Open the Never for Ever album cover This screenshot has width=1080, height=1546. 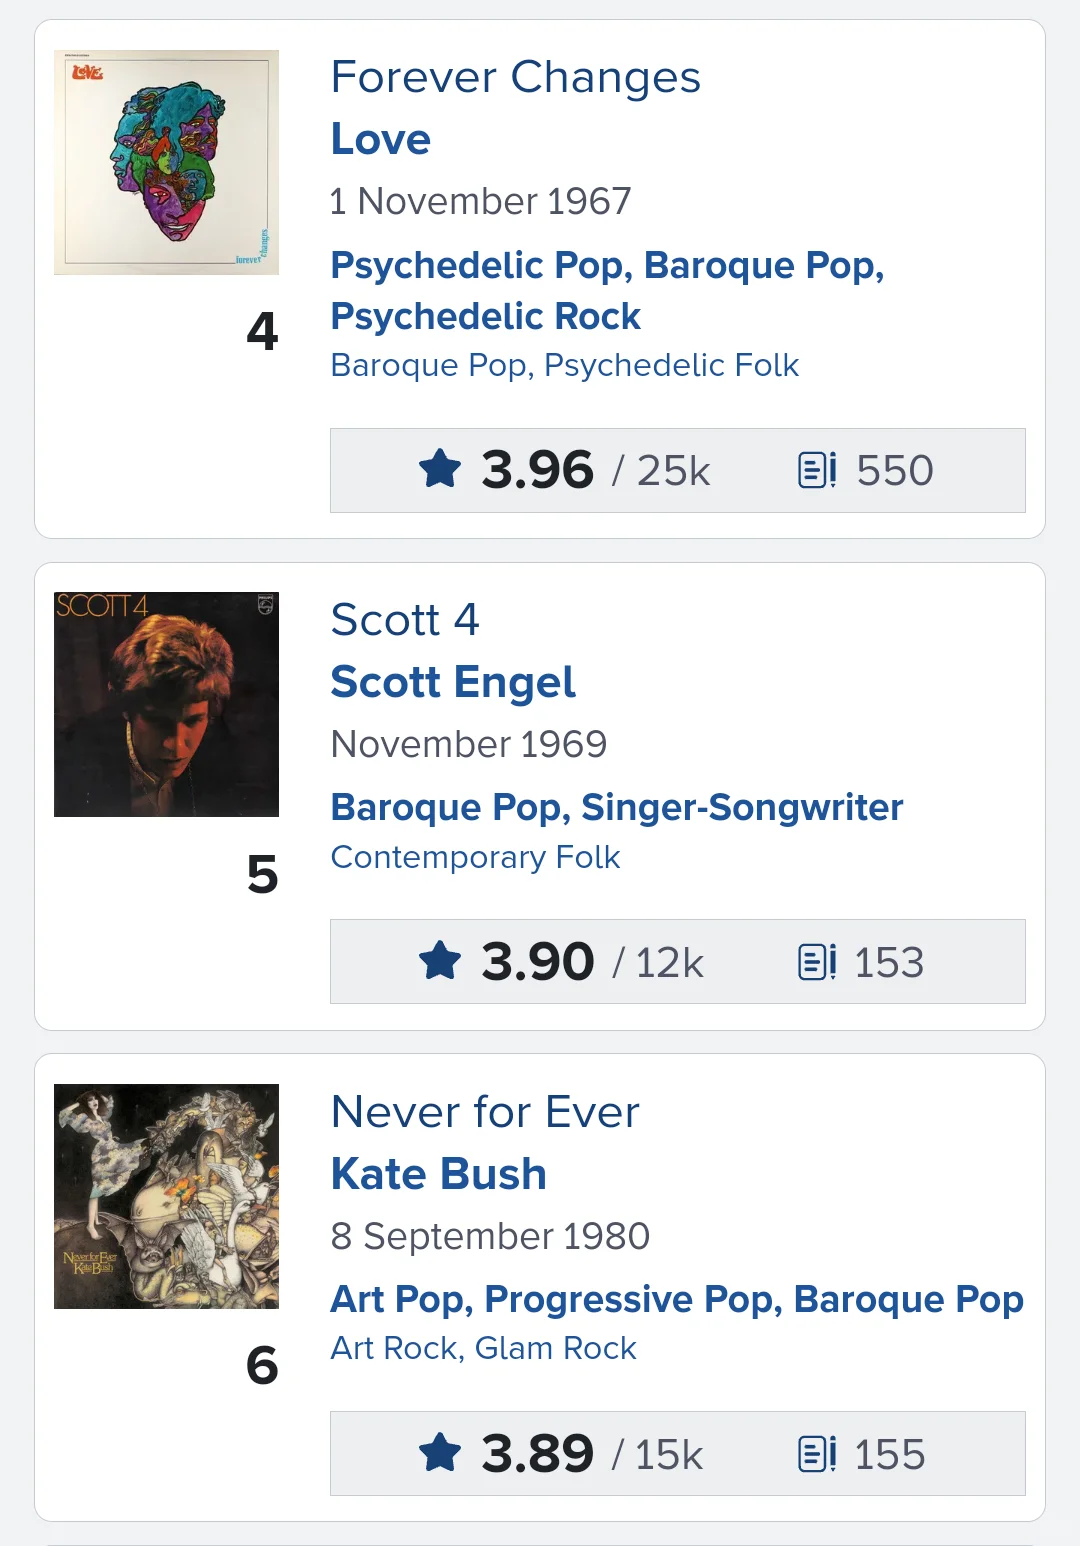pyautogui.click(x=166, y=1196)
